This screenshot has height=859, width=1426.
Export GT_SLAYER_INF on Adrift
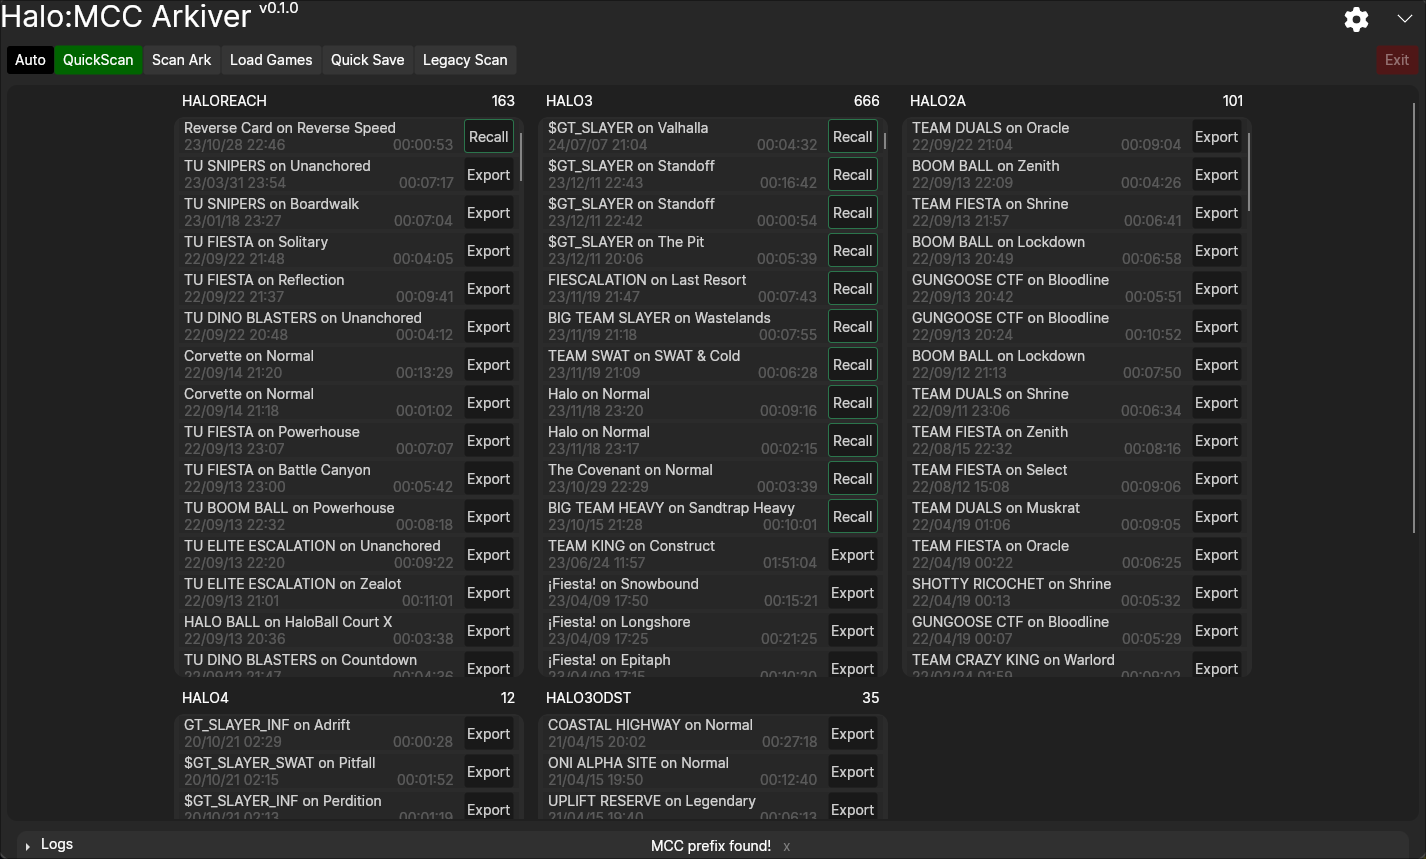[489, 734]
